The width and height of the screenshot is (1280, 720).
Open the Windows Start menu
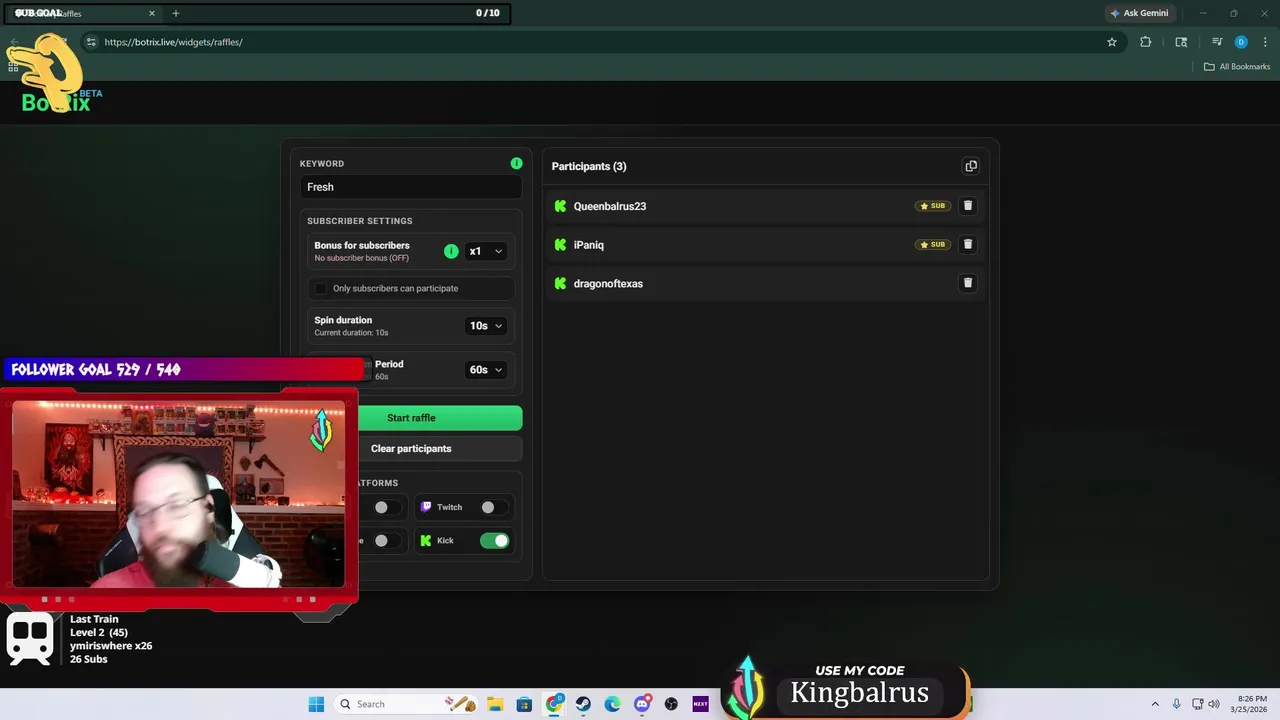(x=316, y=704)
